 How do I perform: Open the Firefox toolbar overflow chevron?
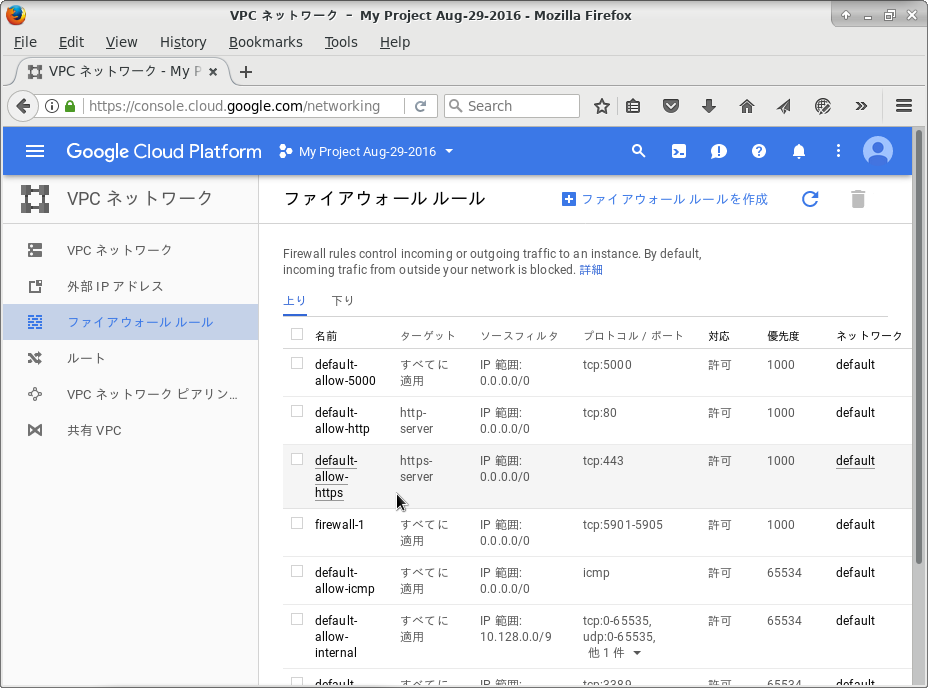coord(862,106)
